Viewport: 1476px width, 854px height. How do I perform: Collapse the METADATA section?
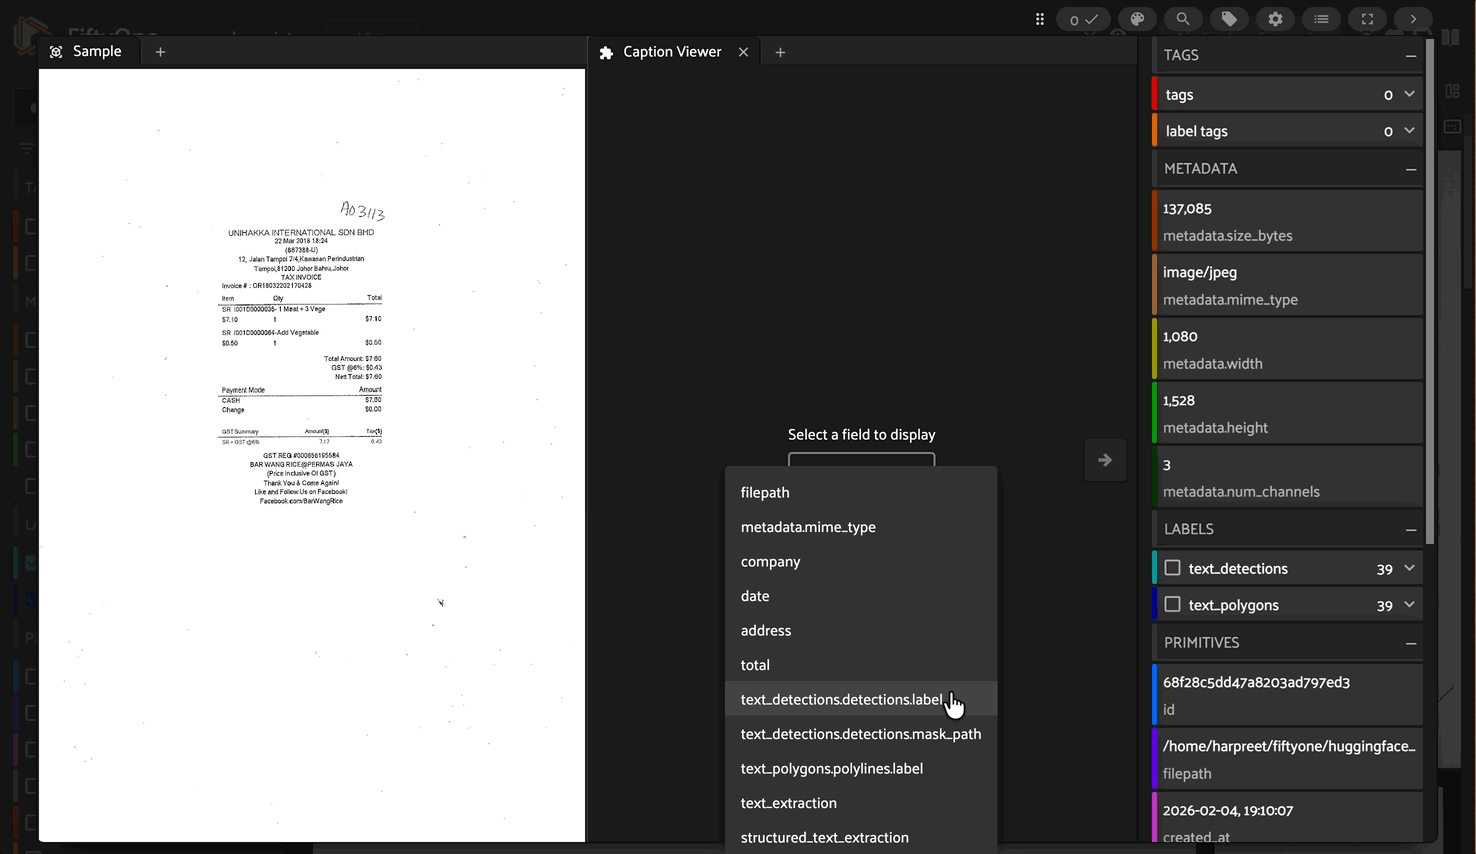[1410, 169]
